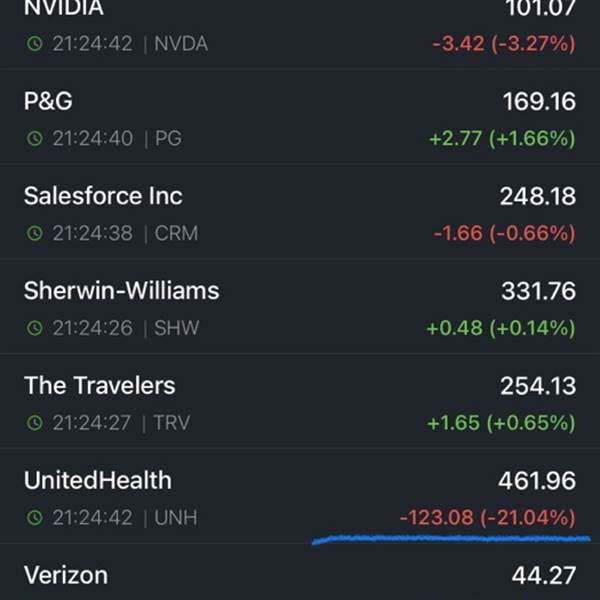Tap the clock icon next to CRM

pos(35,233)
